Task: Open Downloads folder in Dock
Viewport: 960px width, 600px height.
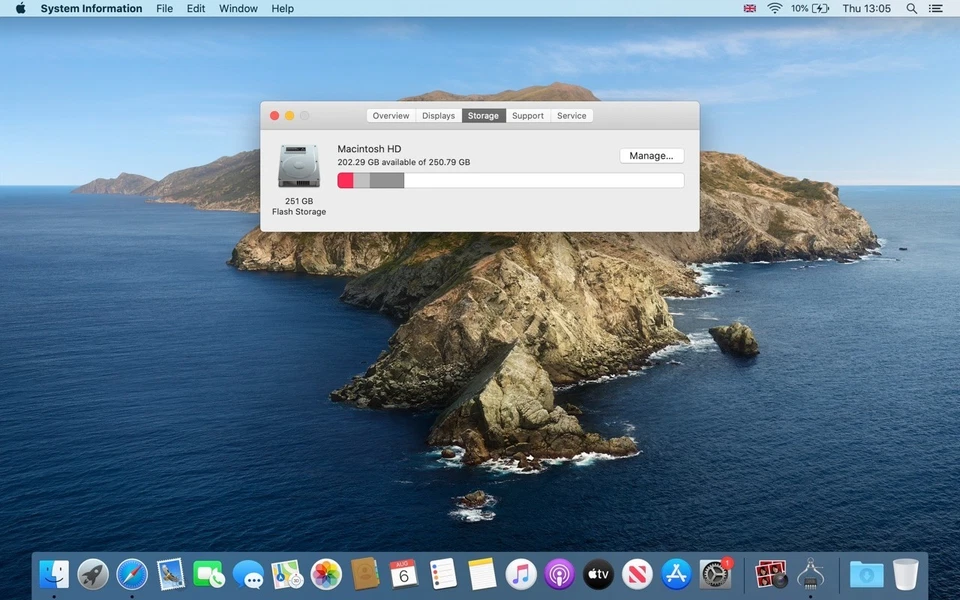Action: 866,575
